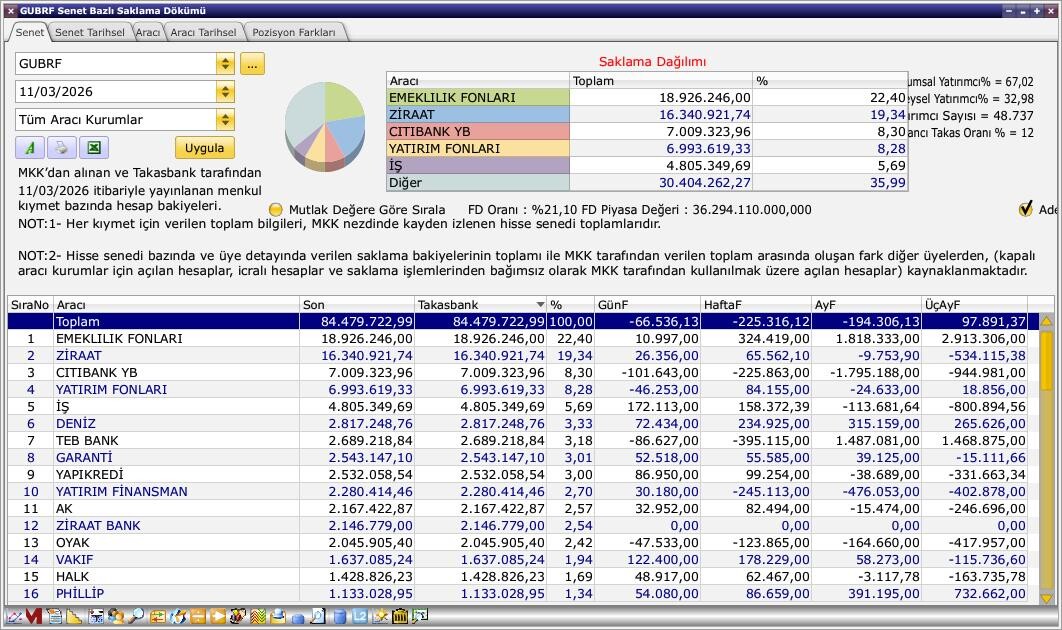The width and height of the screenshot is (1062, 630).
Task: Click the green 'A' font icon
Action: [30, 148]
